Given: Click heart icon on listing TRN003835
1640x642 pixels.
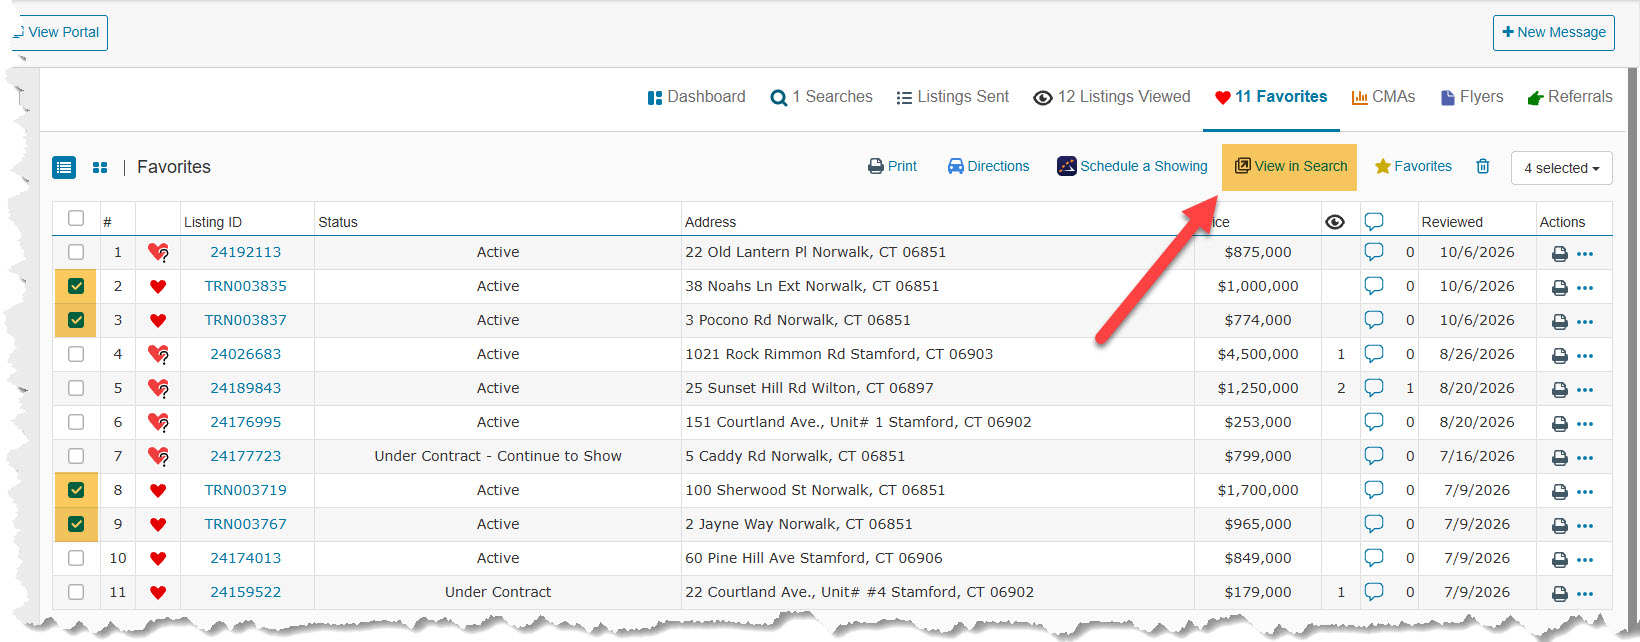Looking at the screenshot, I should [x=157, y=286].
